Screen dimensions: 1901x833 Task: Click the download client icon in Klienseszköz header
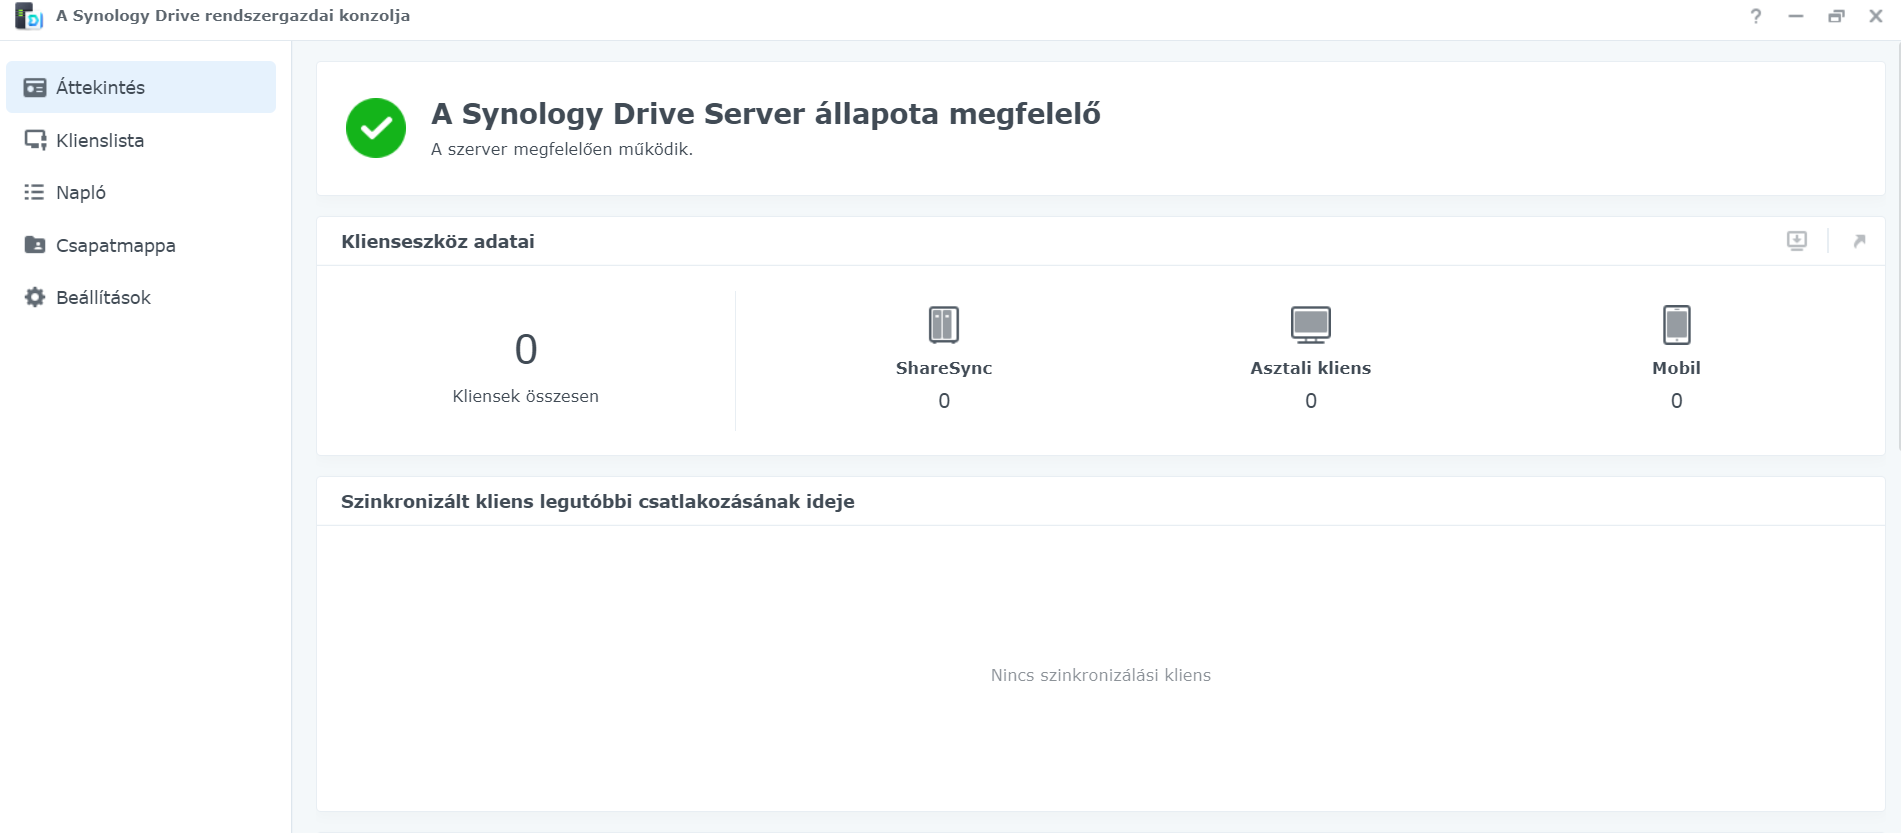pyautogui.click(x=1797, y=241)
